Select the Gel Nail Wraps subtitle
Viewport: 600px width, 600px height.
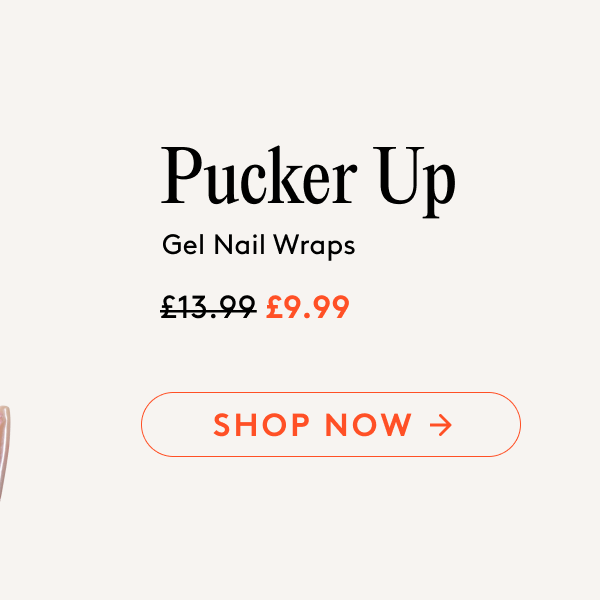tap(258, 245)
